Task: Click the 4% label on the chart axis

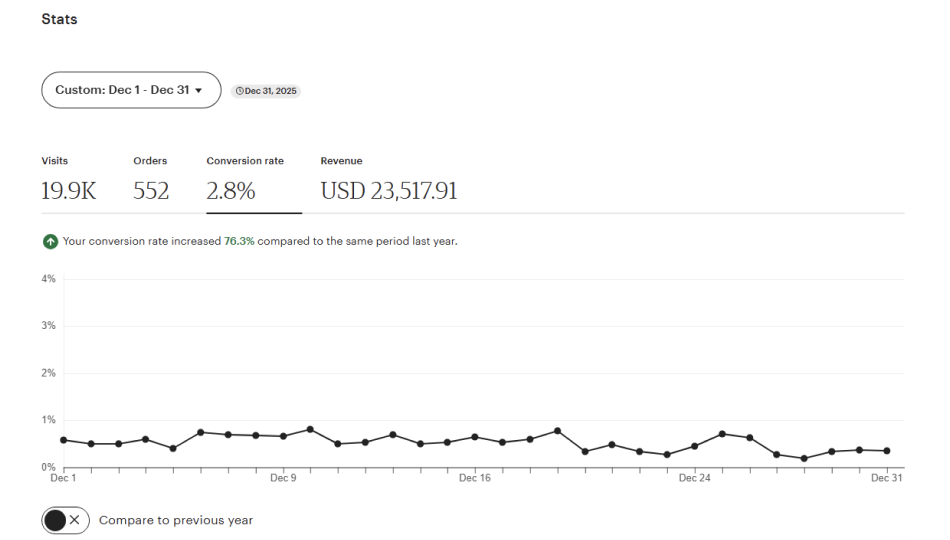Action: tap(48, 279)
